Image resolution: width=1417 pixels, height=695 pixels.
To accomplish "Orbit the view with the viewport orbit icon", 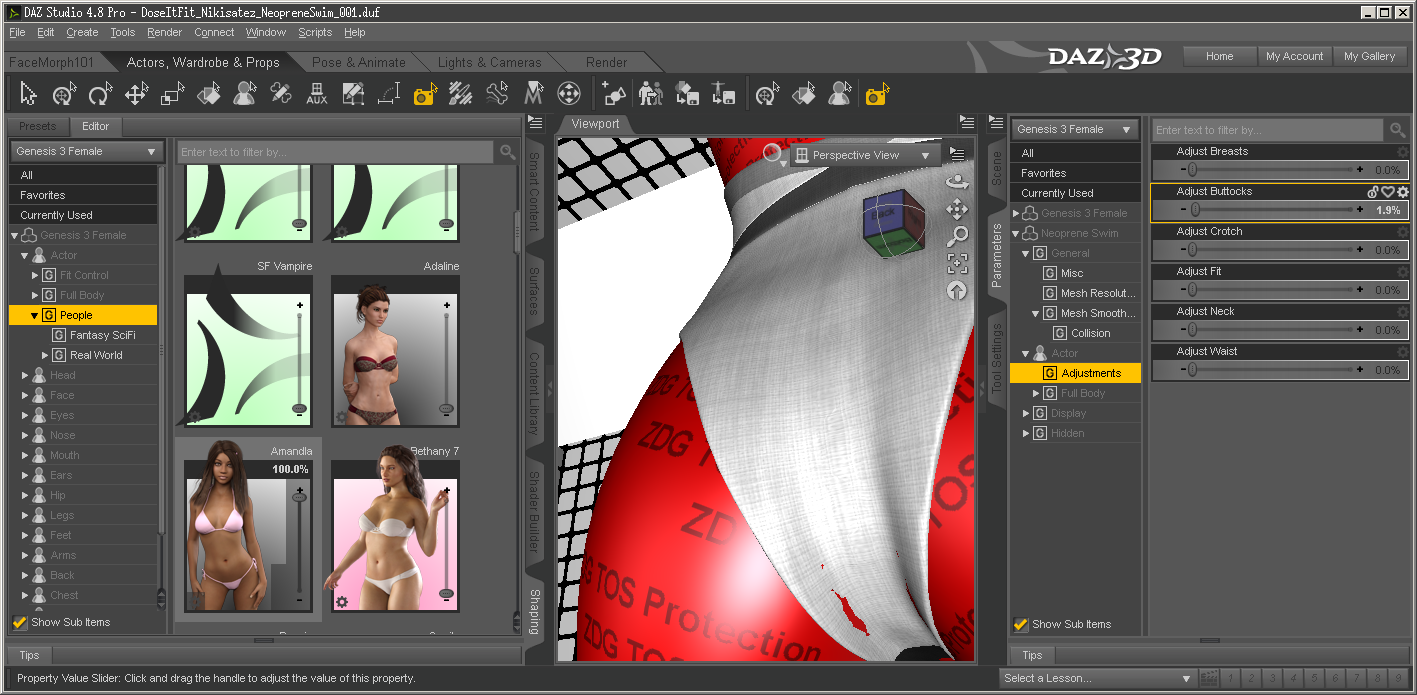I will (x=957, y=182).
